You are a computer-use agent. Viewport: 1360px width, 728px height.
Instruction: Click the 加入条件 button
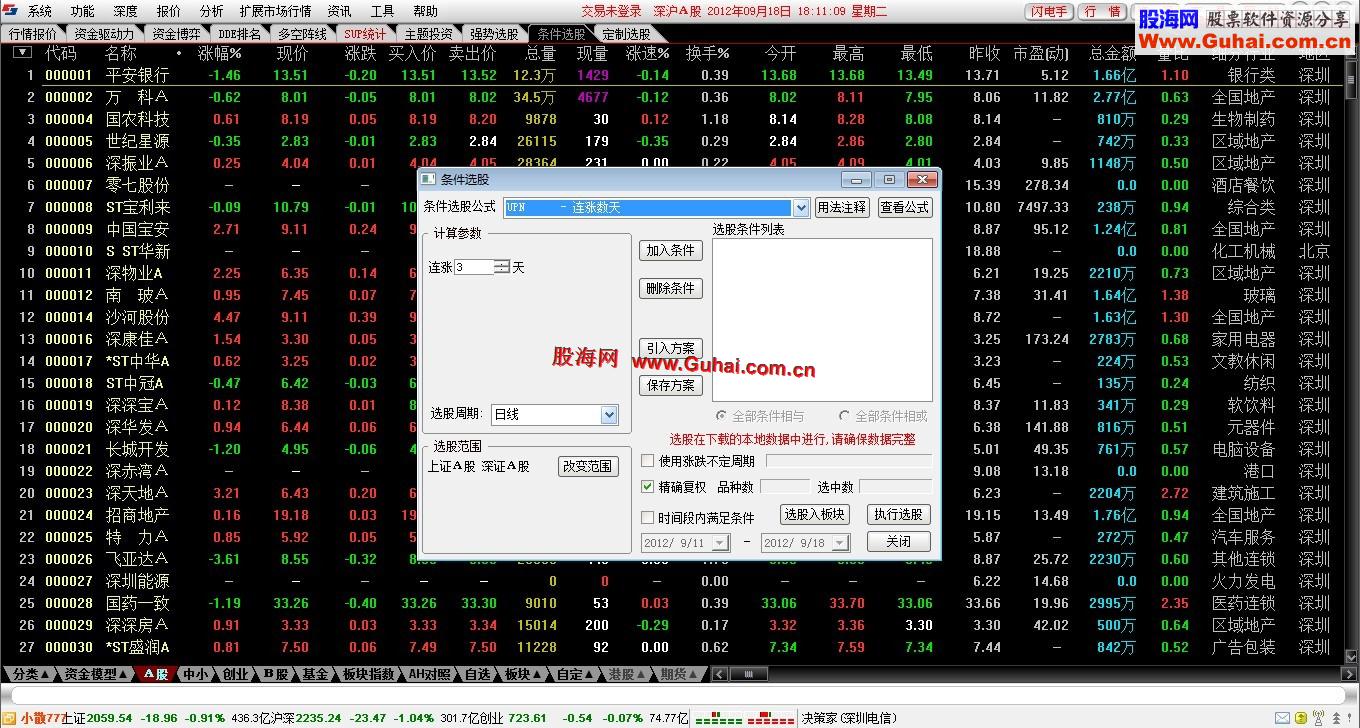click(670, 250)
